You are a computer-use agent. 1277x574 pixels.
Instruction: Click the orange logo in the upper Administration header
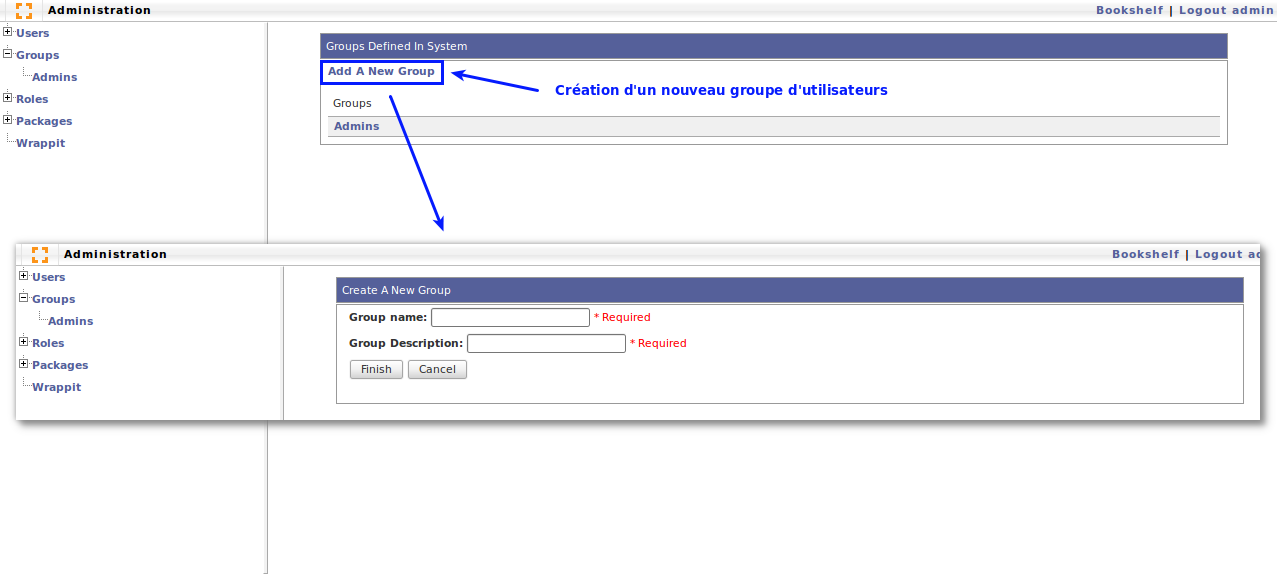[x=24, y=11]
